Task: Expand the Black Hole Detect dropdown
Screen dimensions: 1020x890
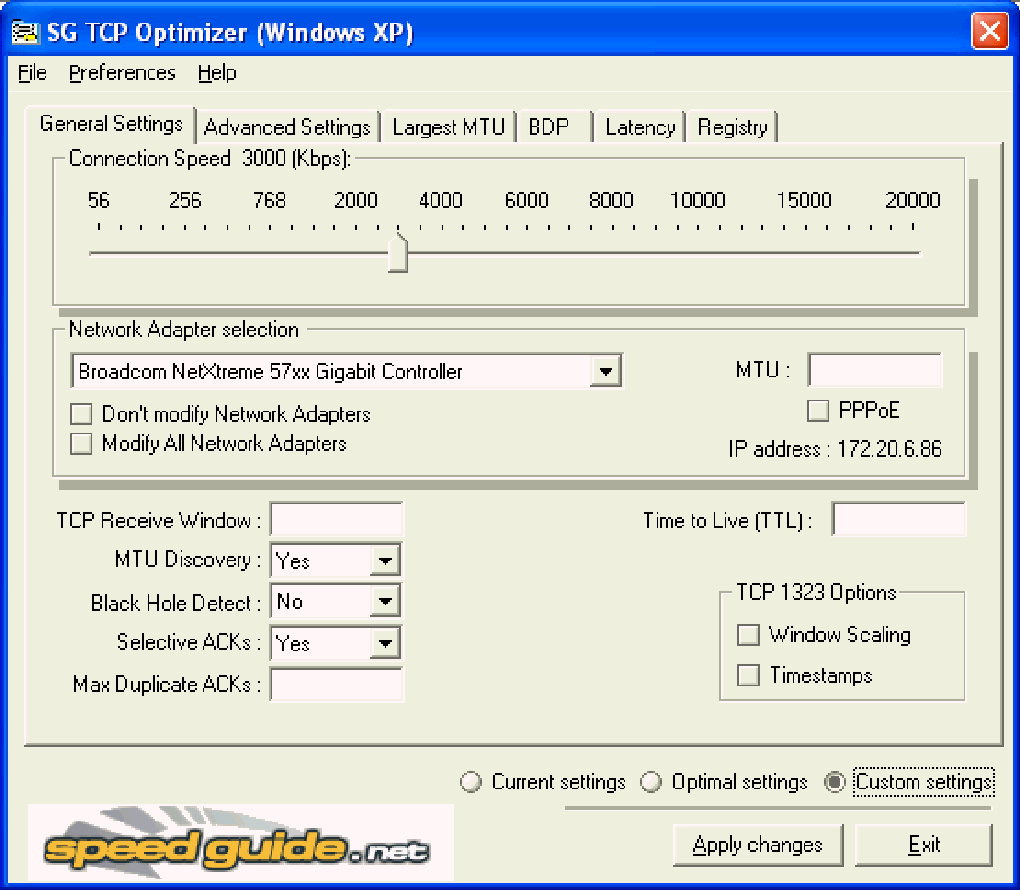Action: 385,601
